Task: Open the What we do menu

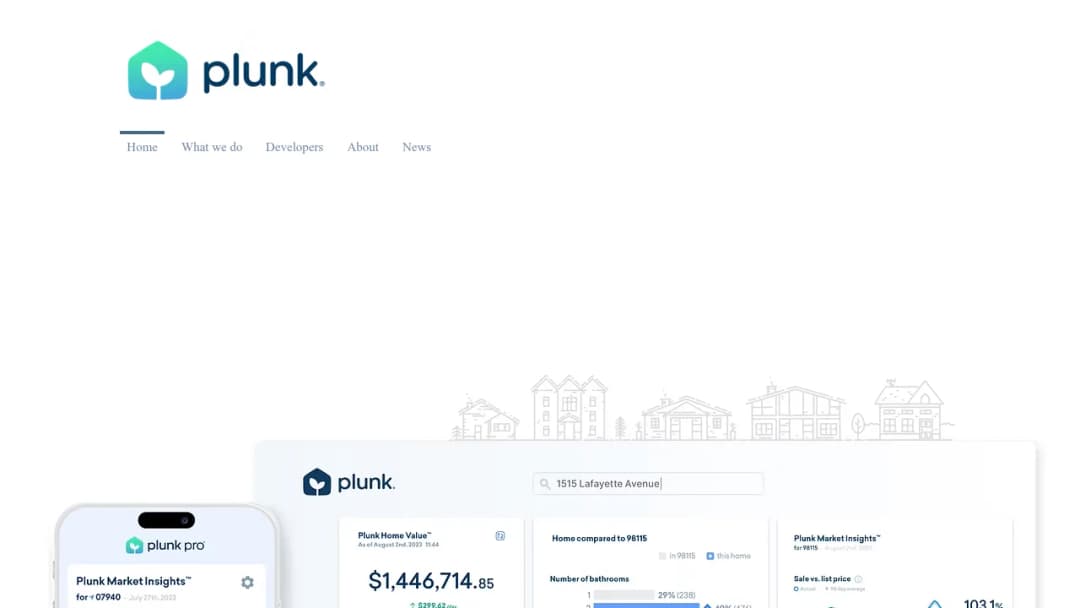Action: [x=212, y=147]
